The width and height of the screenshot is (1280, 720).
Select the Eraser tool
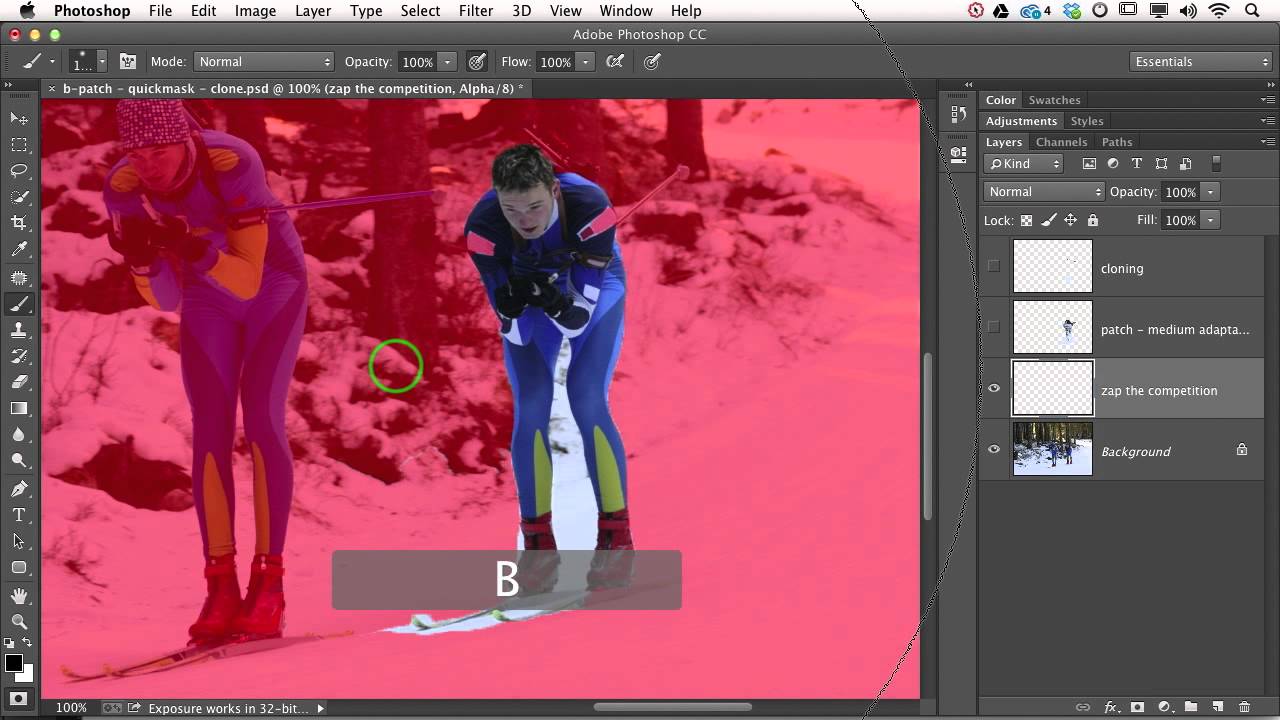19,382
